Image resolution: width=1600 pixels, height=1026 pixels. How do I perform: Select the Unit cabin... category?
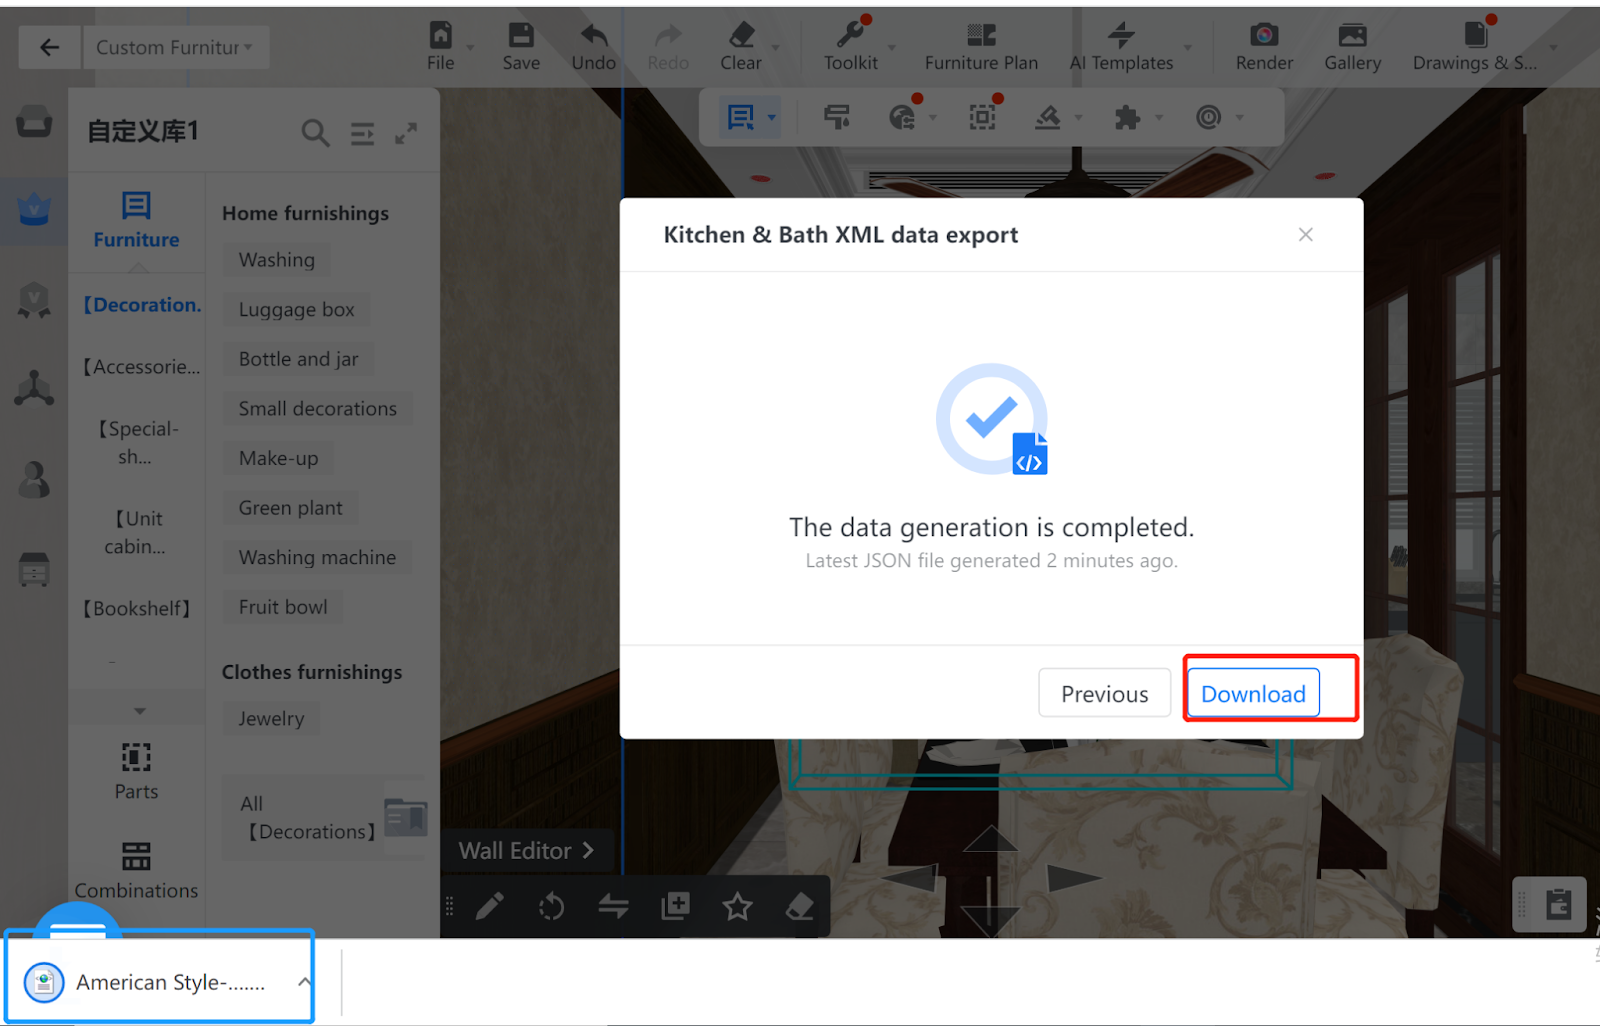(x=137, y=532)
